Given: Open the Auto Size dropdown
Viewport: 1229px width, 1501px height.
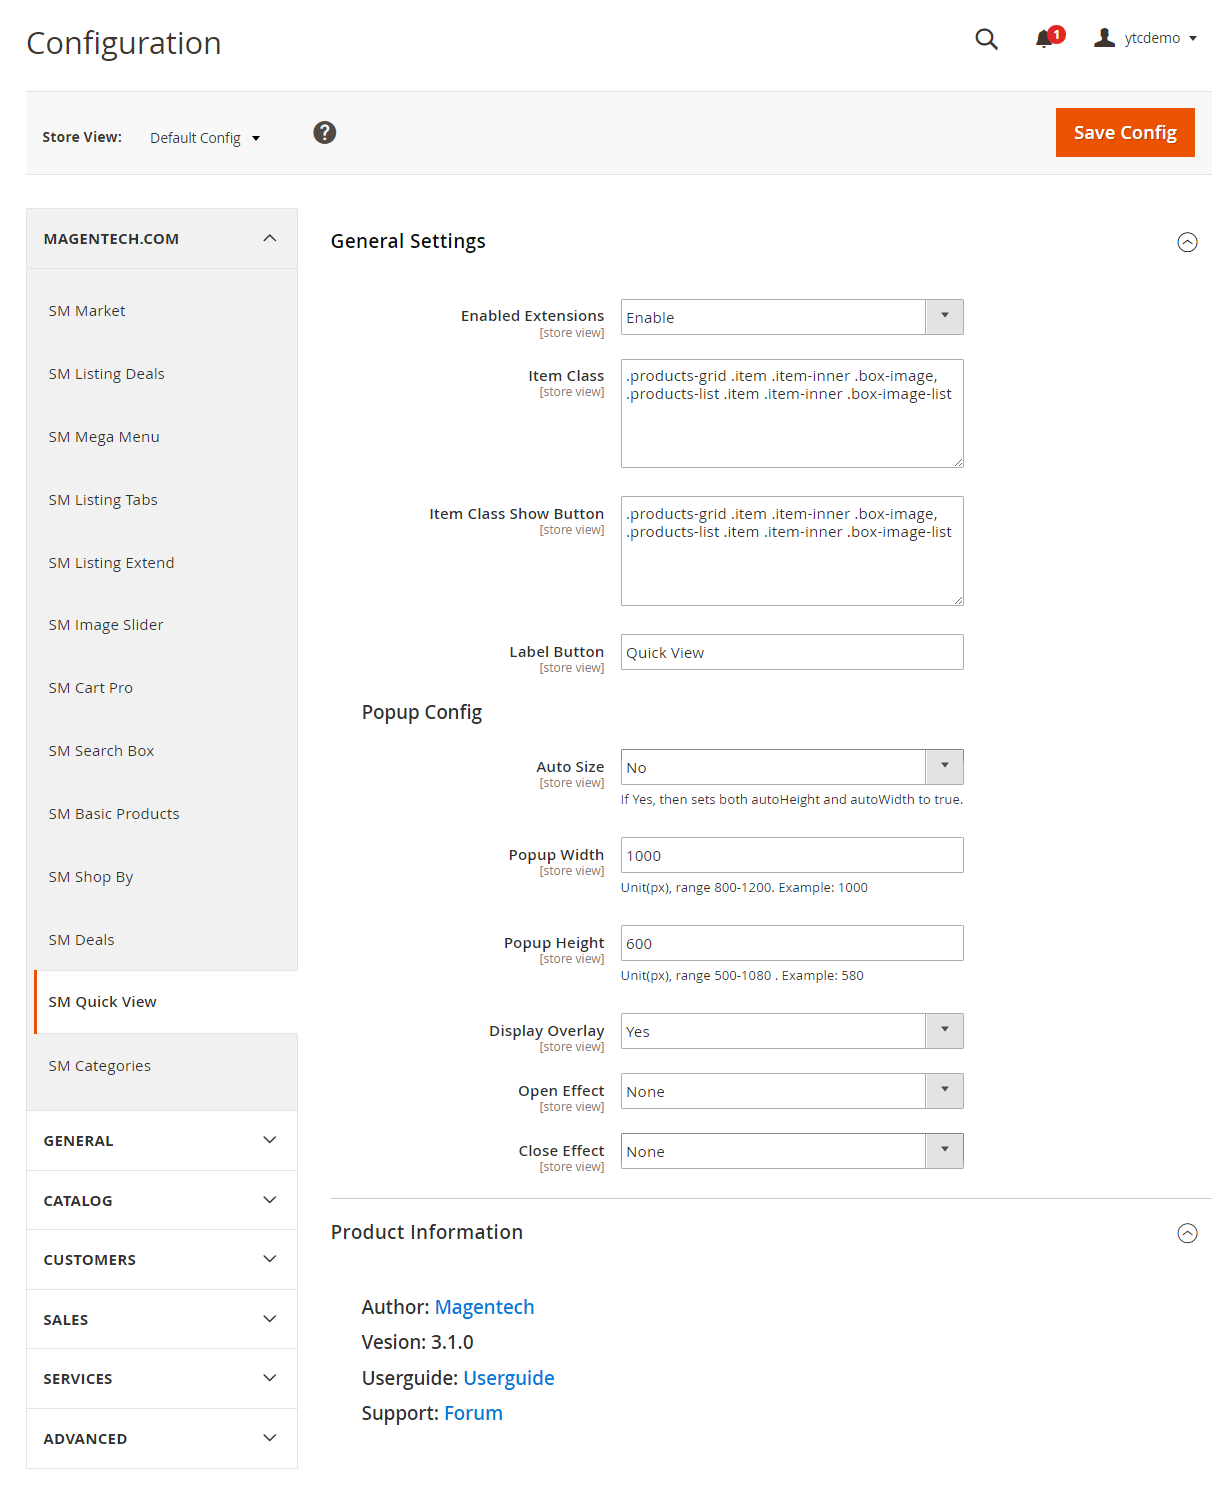Looking at the screenshot, I should point(792,767).
